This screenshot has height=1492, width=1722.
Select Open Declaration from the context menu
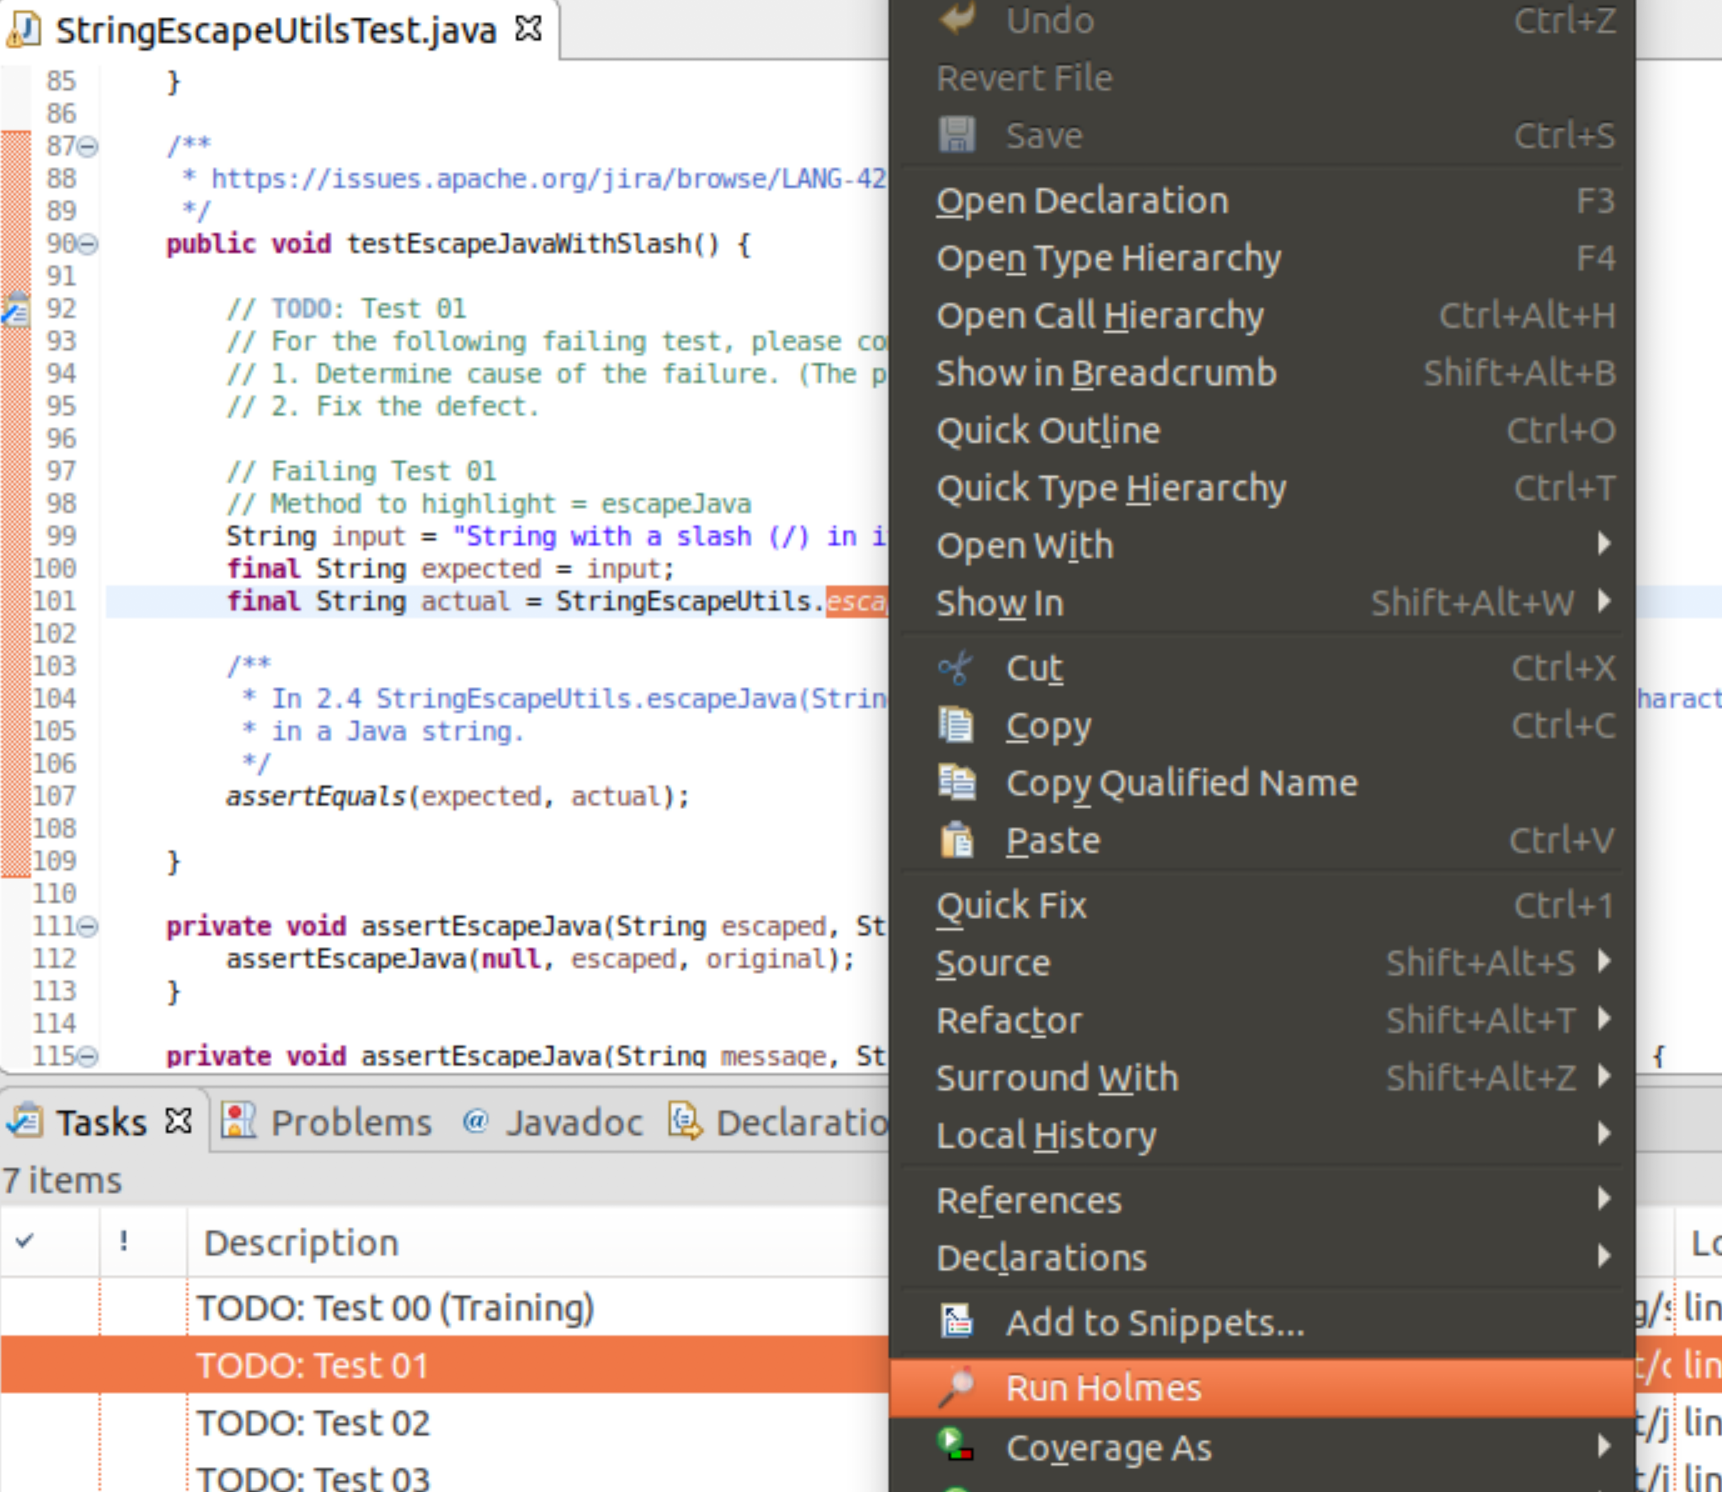[1082, 201]
